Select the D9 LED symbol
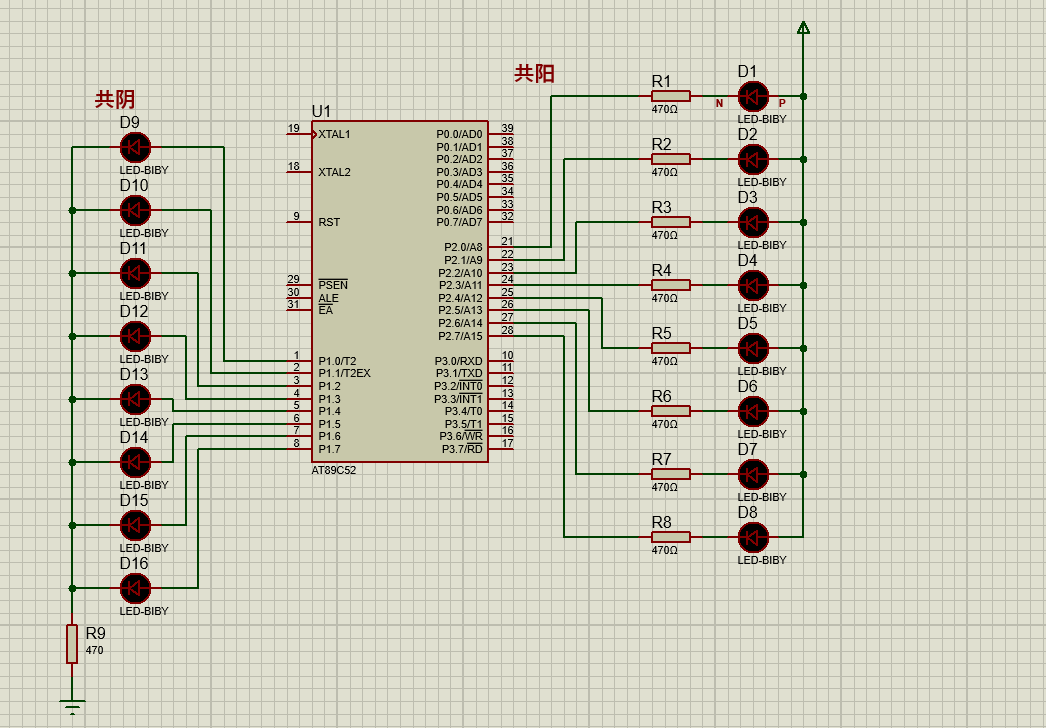 coord(135,147)
